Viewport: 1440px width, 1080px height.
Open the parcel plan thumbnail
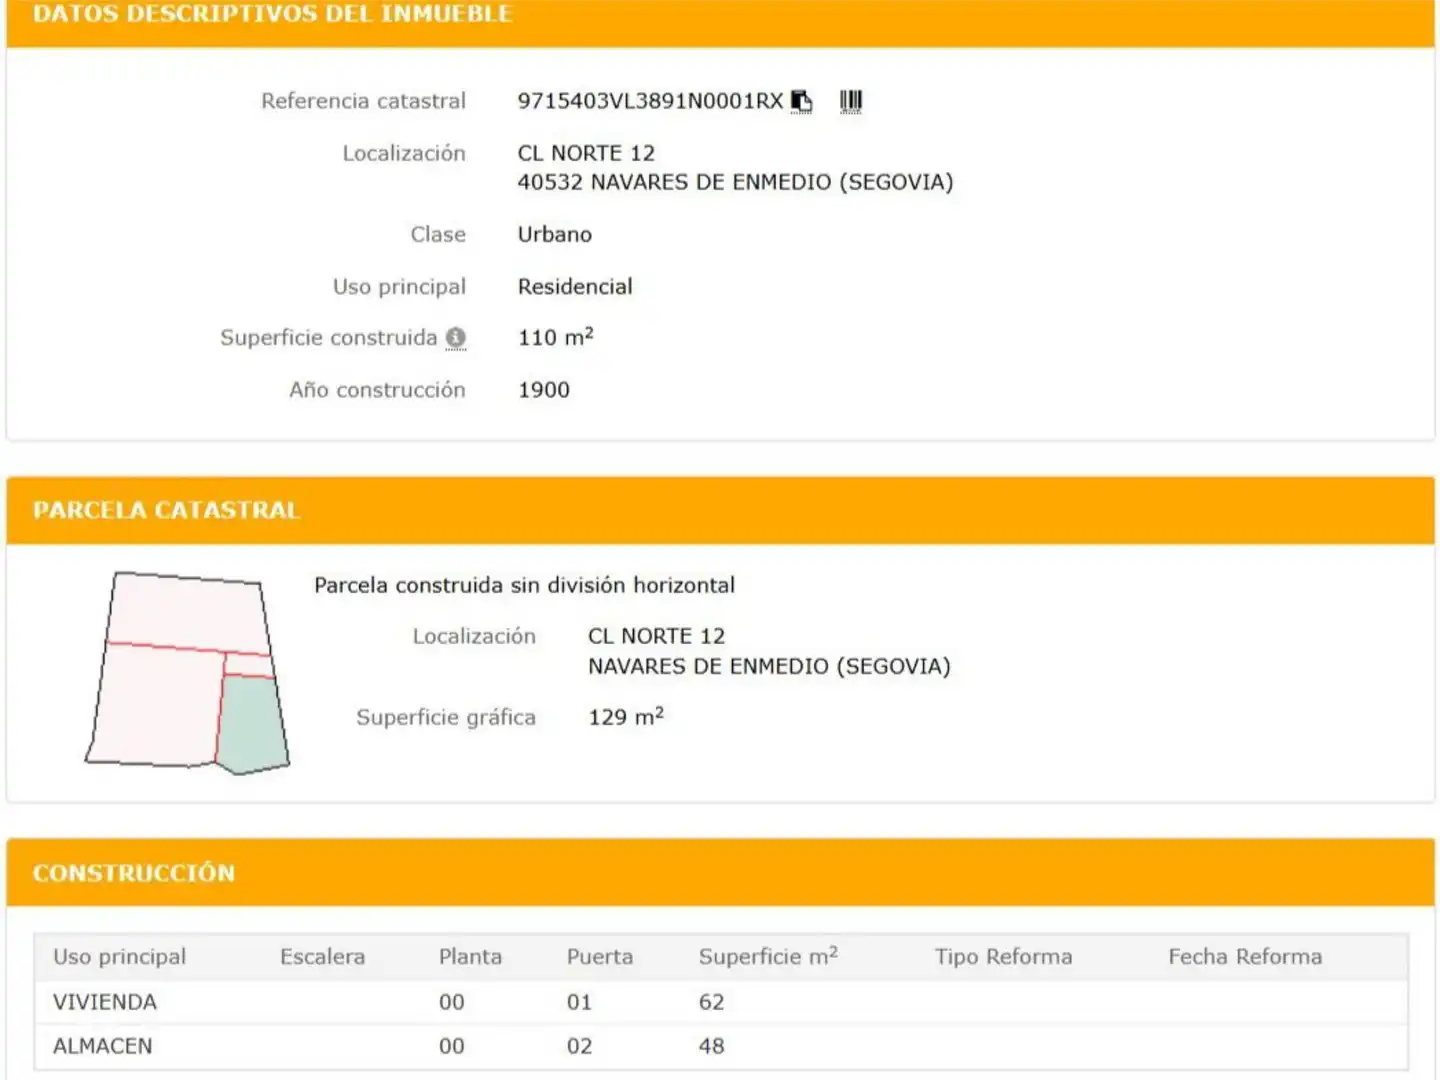187,673
